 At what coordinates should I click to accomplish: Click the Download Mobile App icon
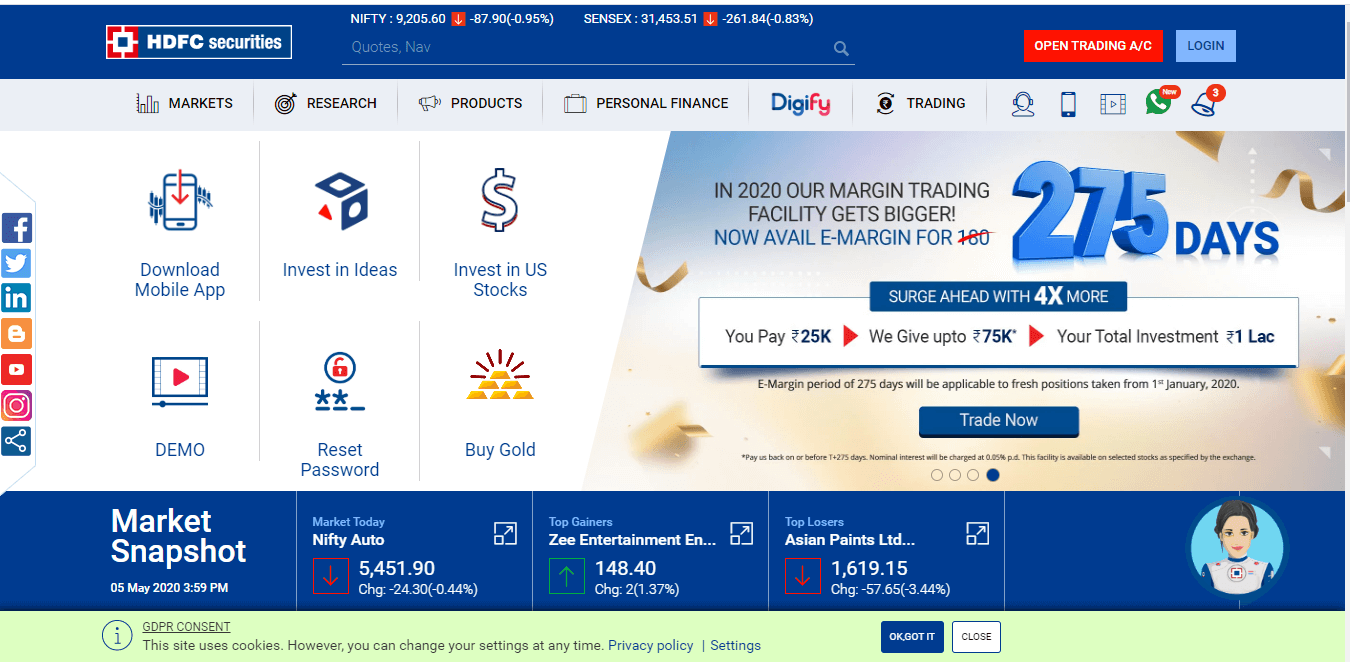[180, 201]
